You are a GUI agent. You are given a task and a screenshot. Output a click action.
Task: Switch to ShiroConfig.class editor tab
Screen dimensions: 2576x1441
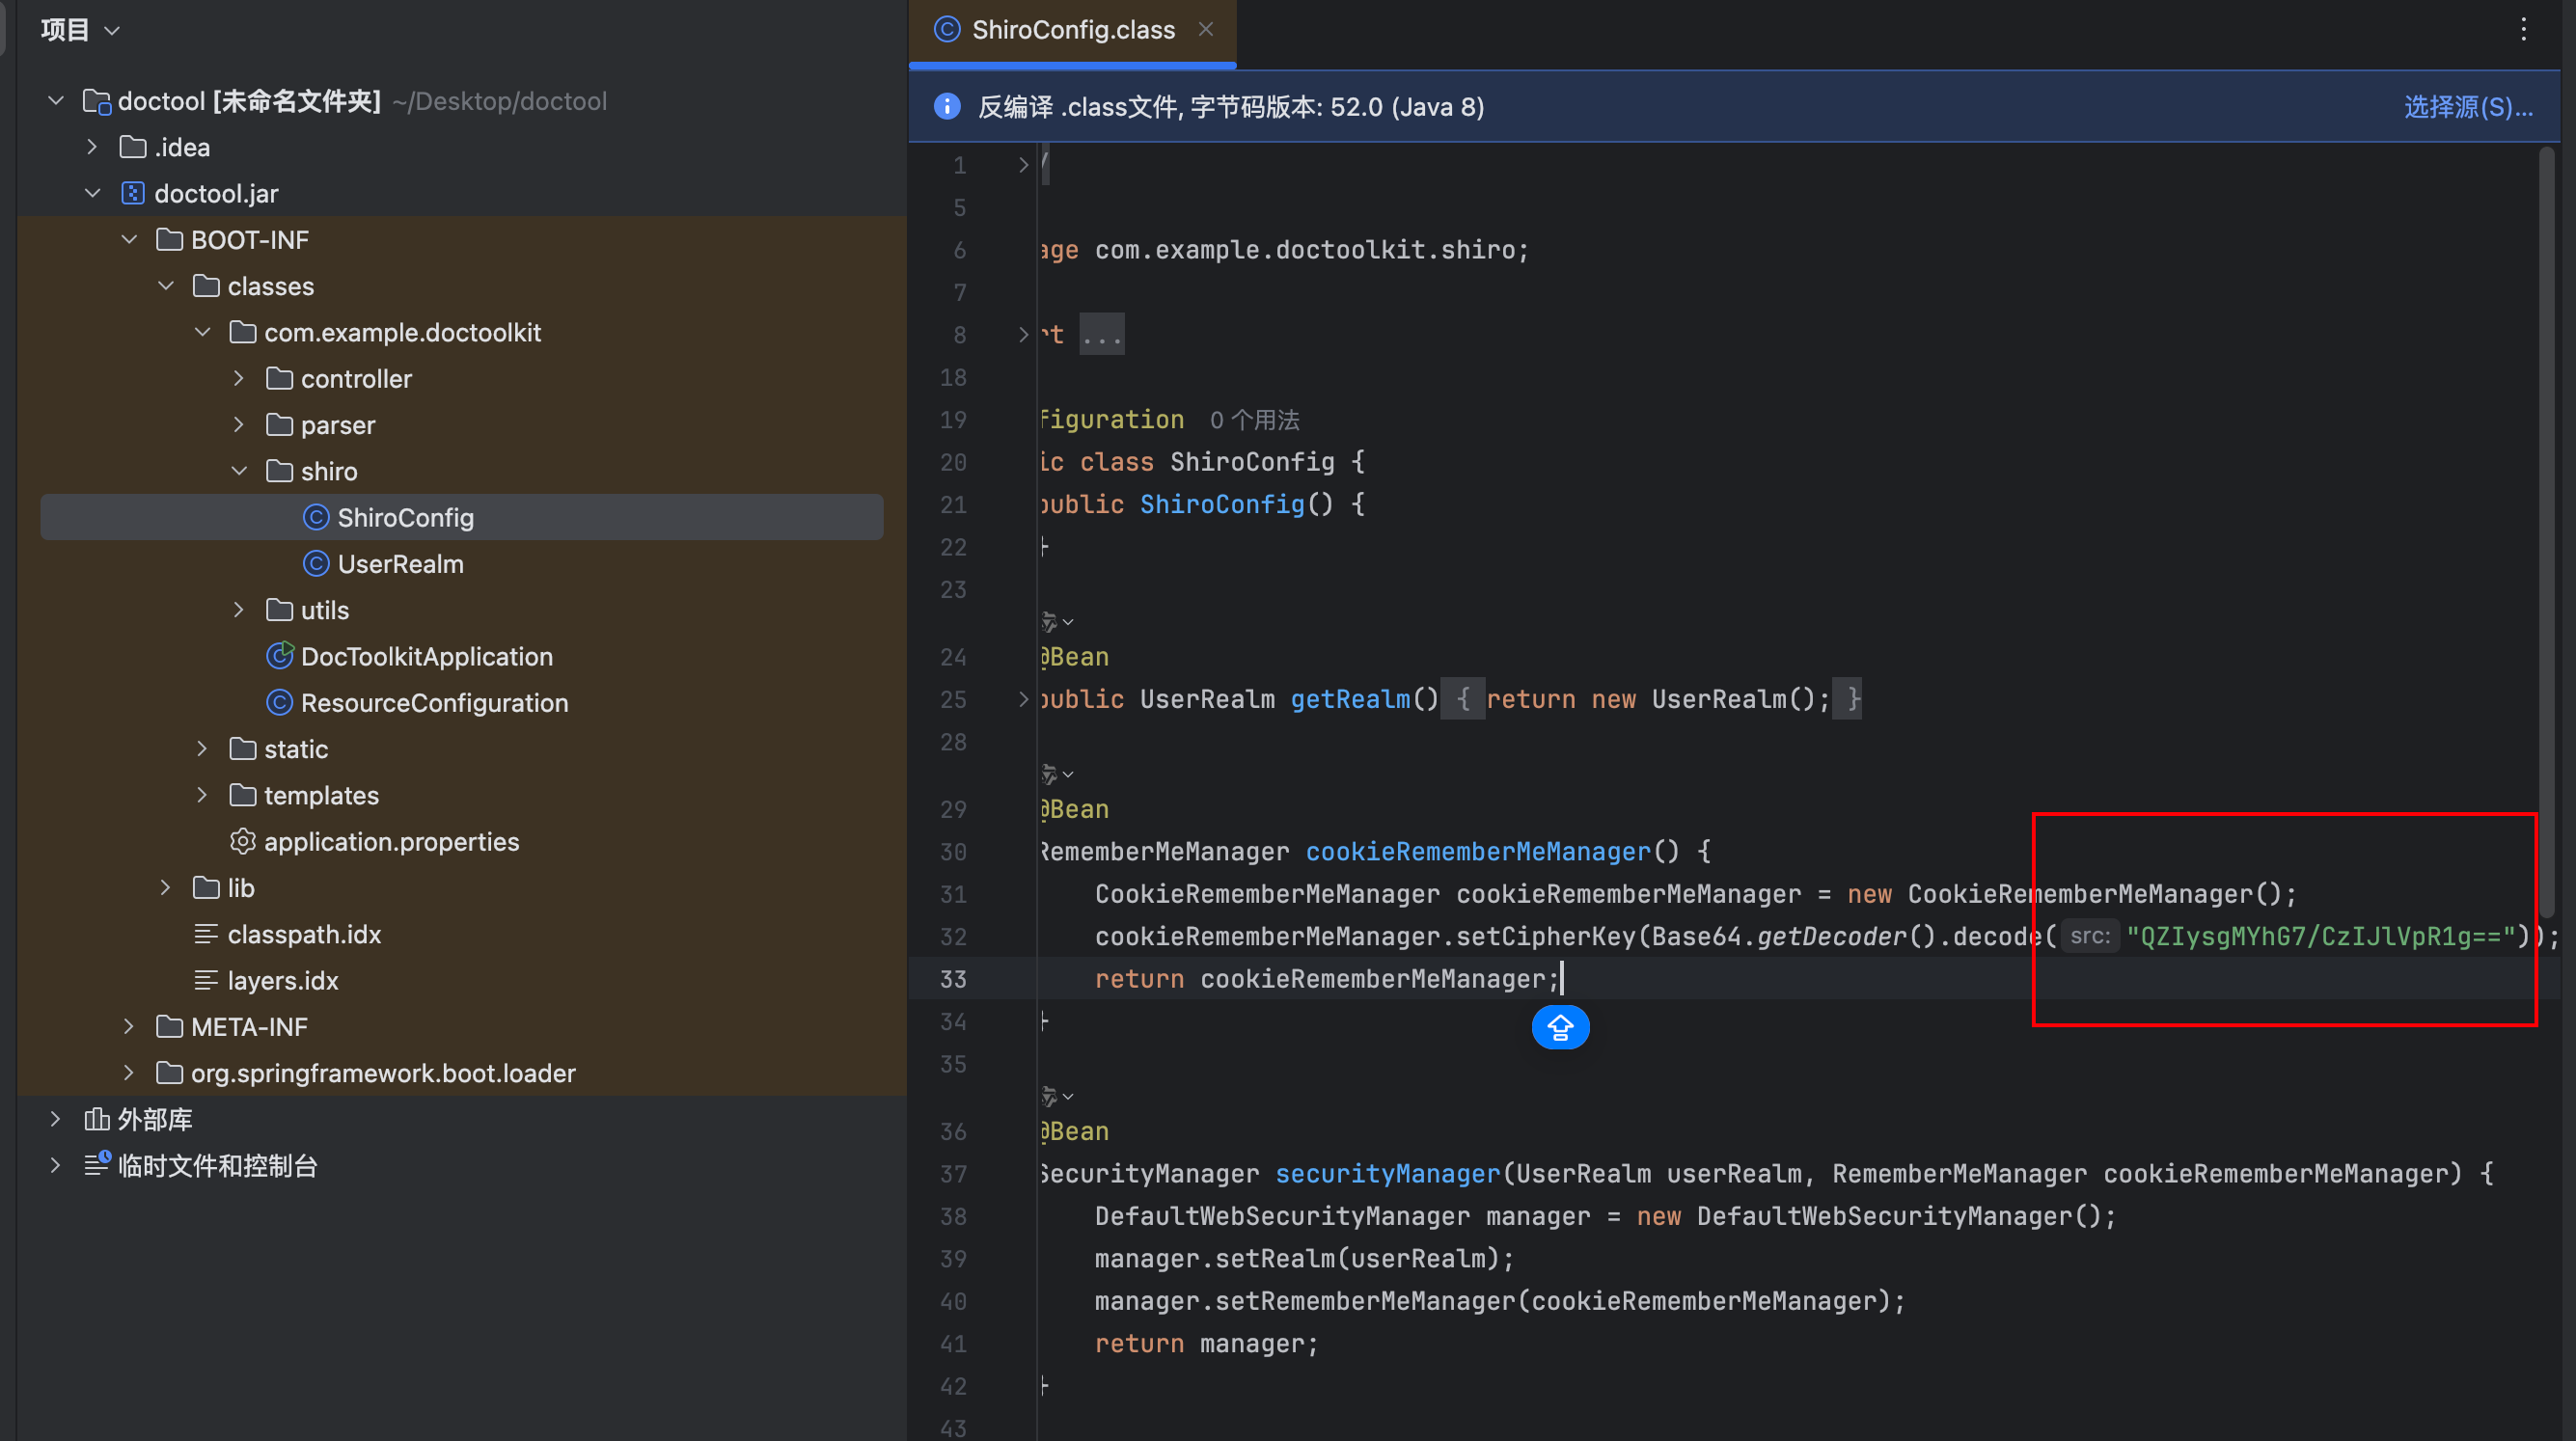[x=1072, y=30]
